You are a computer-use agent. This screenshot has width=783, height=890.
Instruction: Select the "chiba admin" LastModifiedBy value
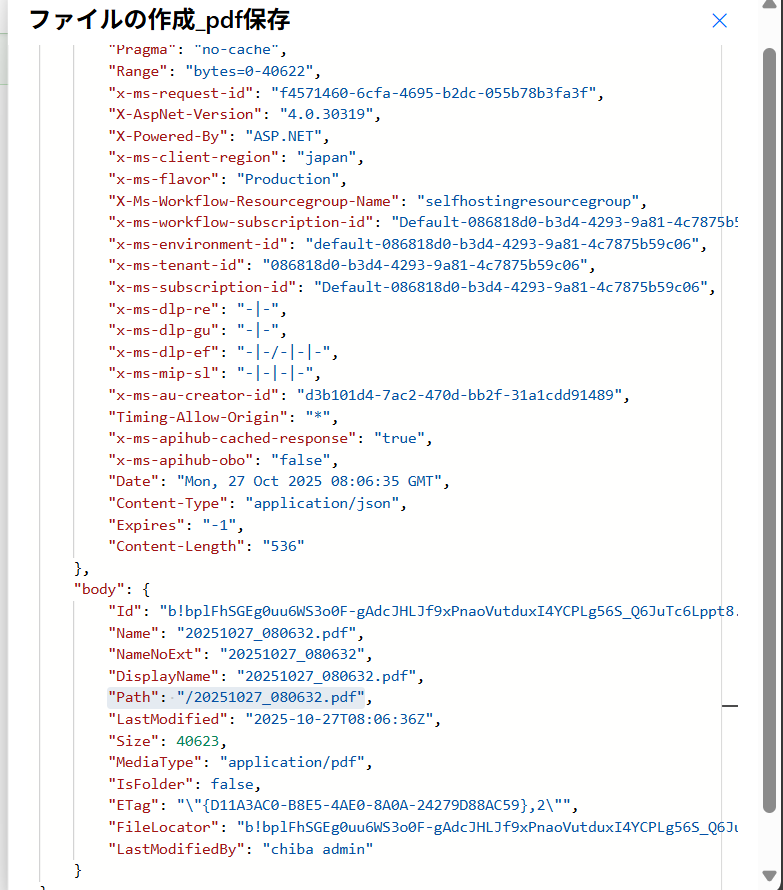(x=318, y=849)
